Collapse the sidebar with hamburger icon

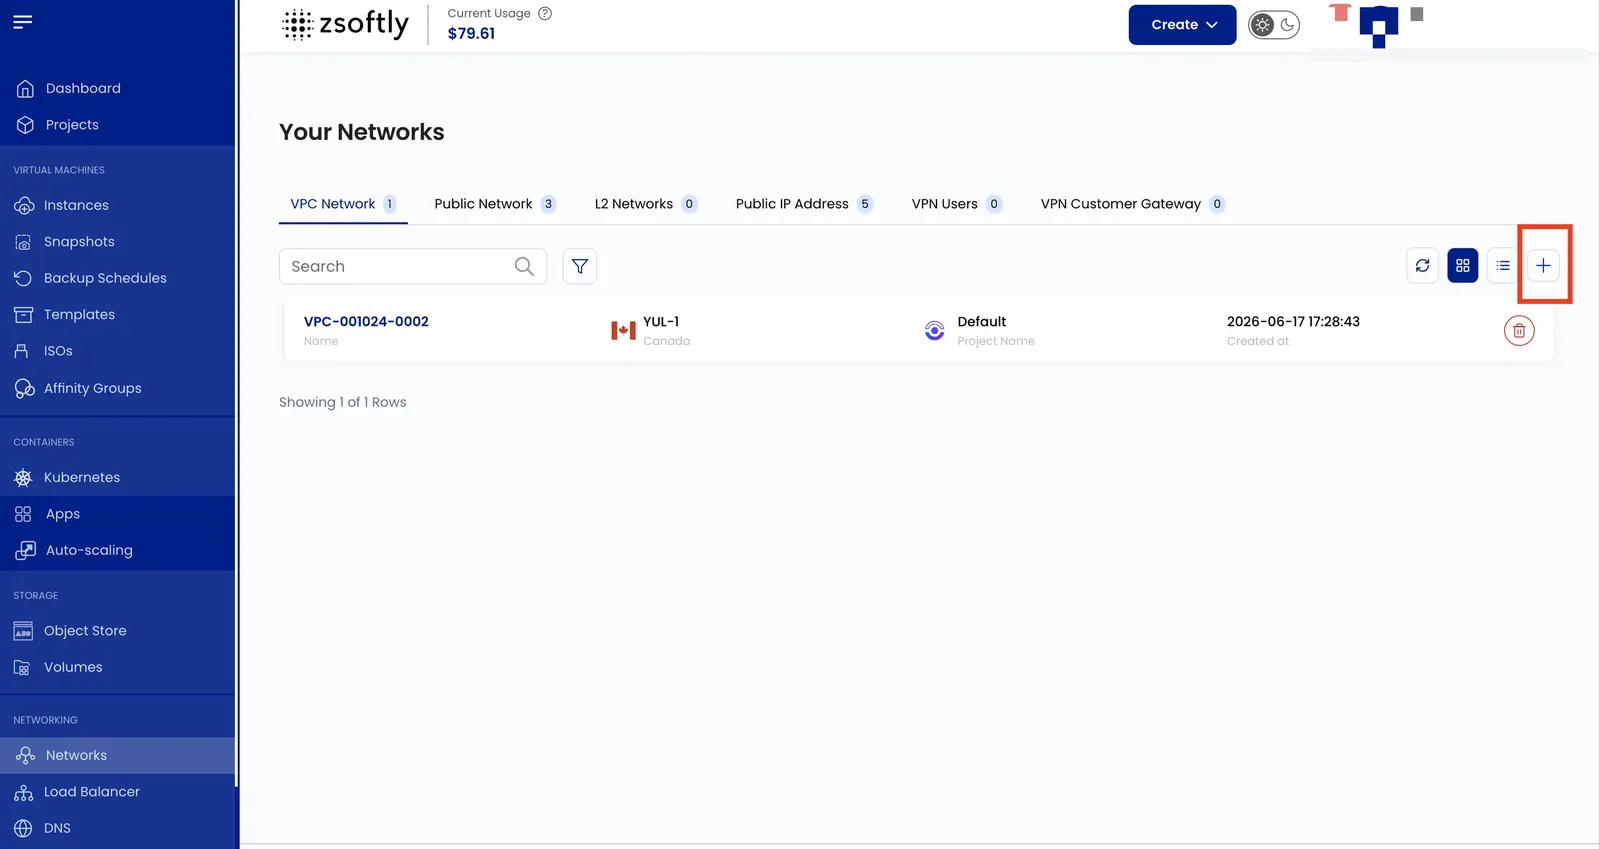coord(23,21)
